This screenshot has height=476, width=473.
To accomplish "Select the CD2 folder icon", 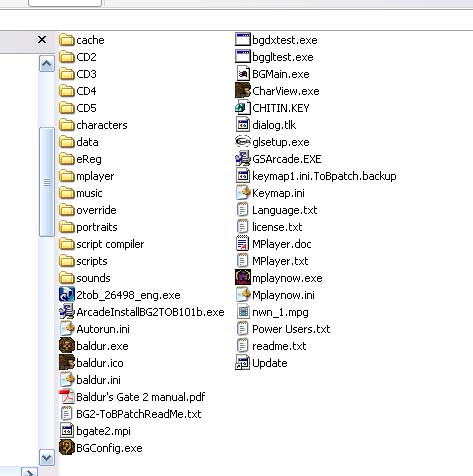I will tap(67, 57).
